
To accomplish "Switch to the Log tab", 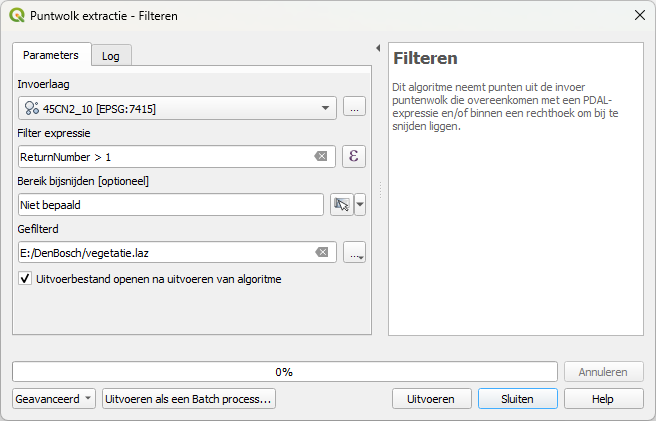I will pos(110,56).
